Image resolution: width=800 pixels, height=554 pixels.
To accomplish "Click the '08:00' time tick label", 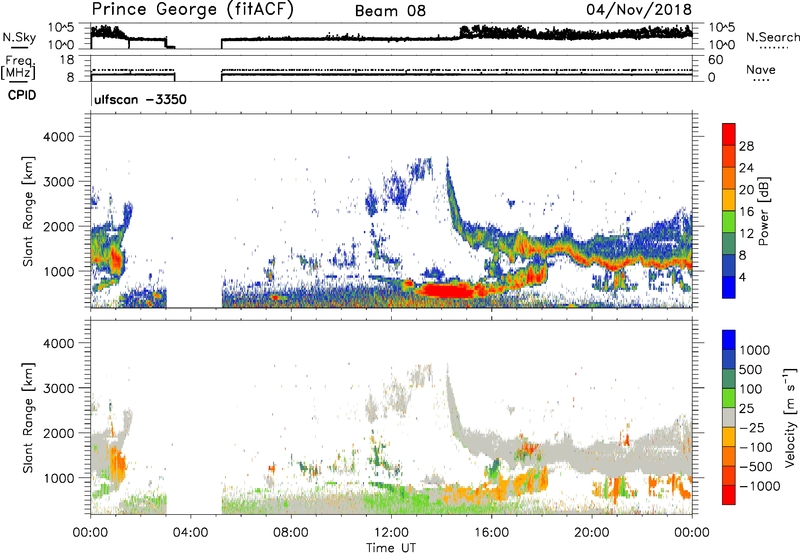I will point(291,533).
